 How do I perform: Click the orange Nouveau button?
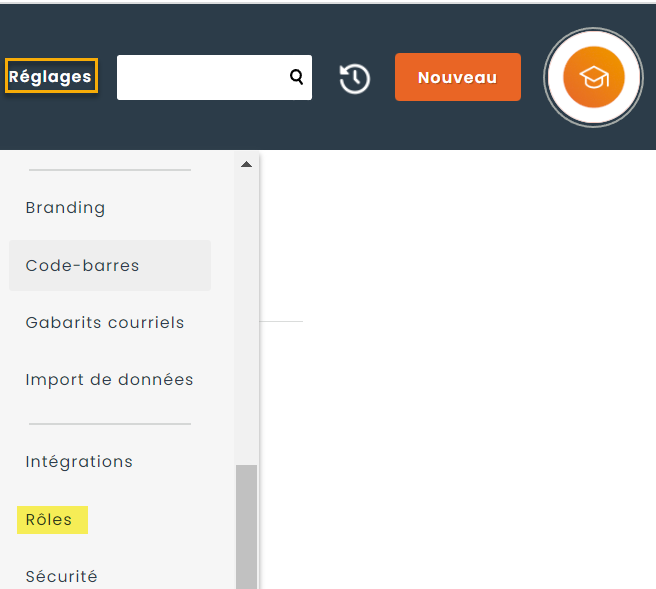tap(457, 77)
